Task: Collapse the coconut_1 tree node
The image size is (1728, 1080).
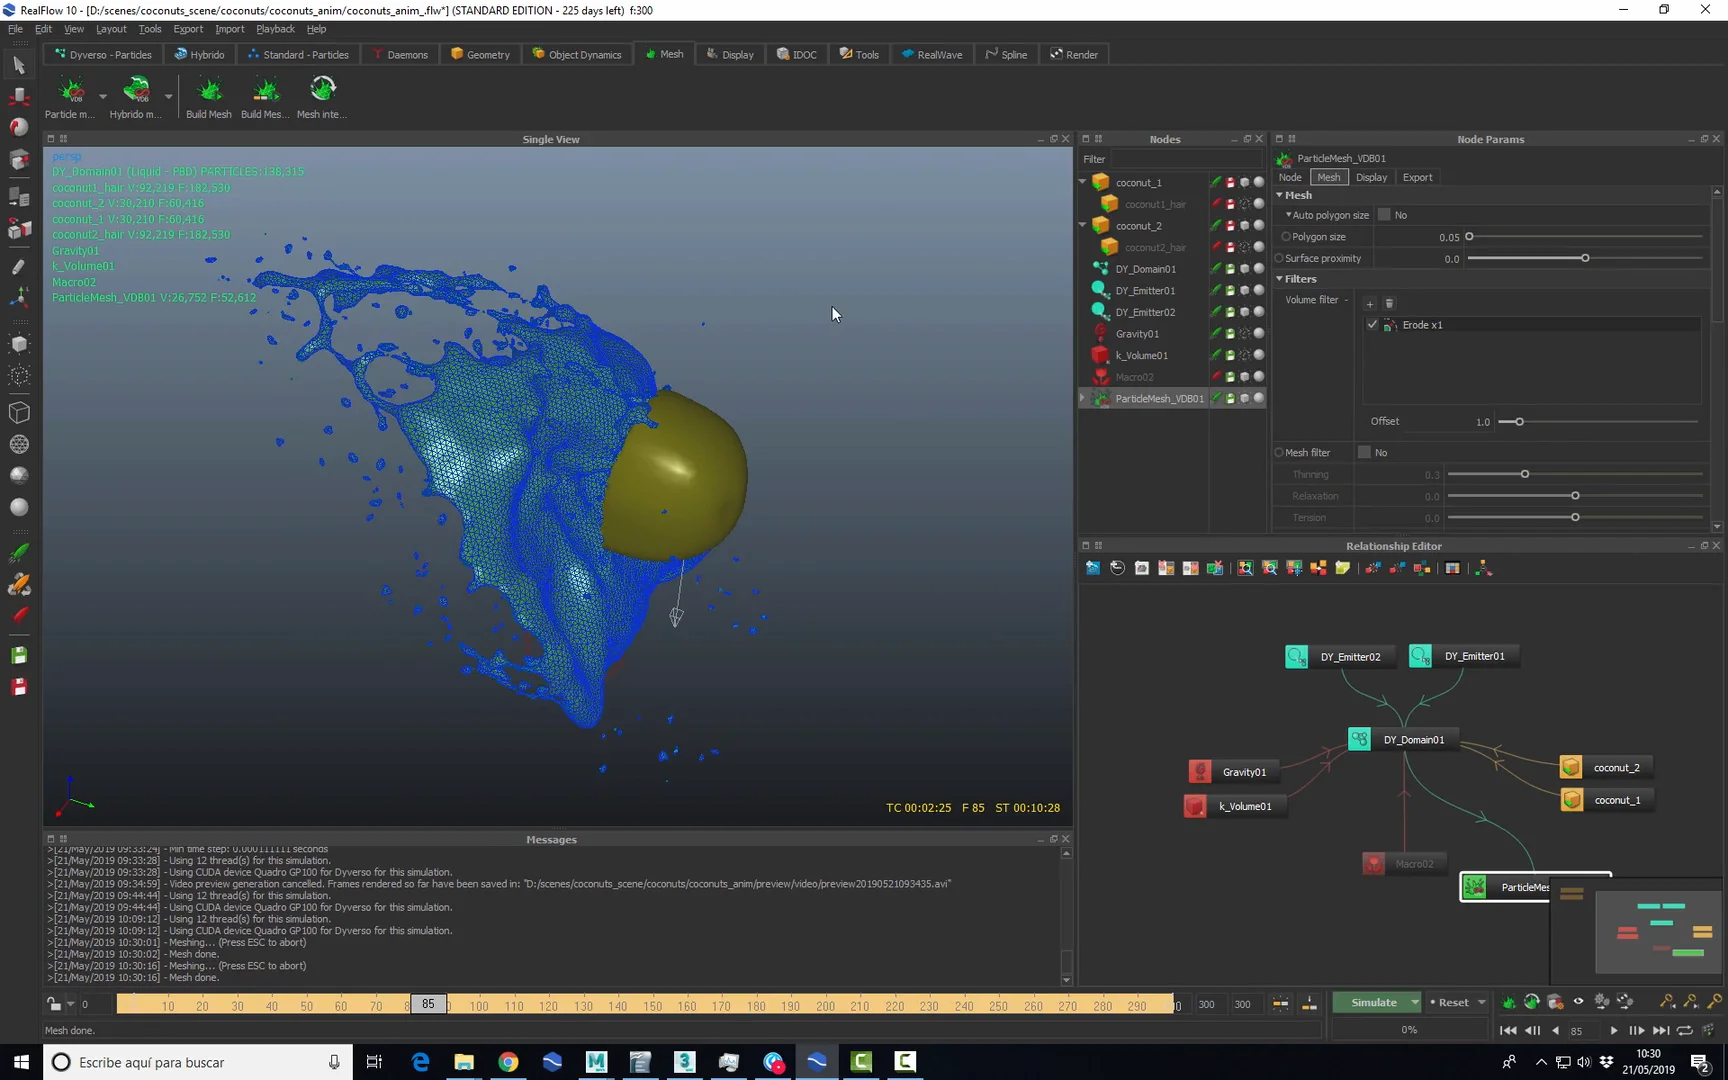Action: pyautogui.click(x=1083, y=182)
